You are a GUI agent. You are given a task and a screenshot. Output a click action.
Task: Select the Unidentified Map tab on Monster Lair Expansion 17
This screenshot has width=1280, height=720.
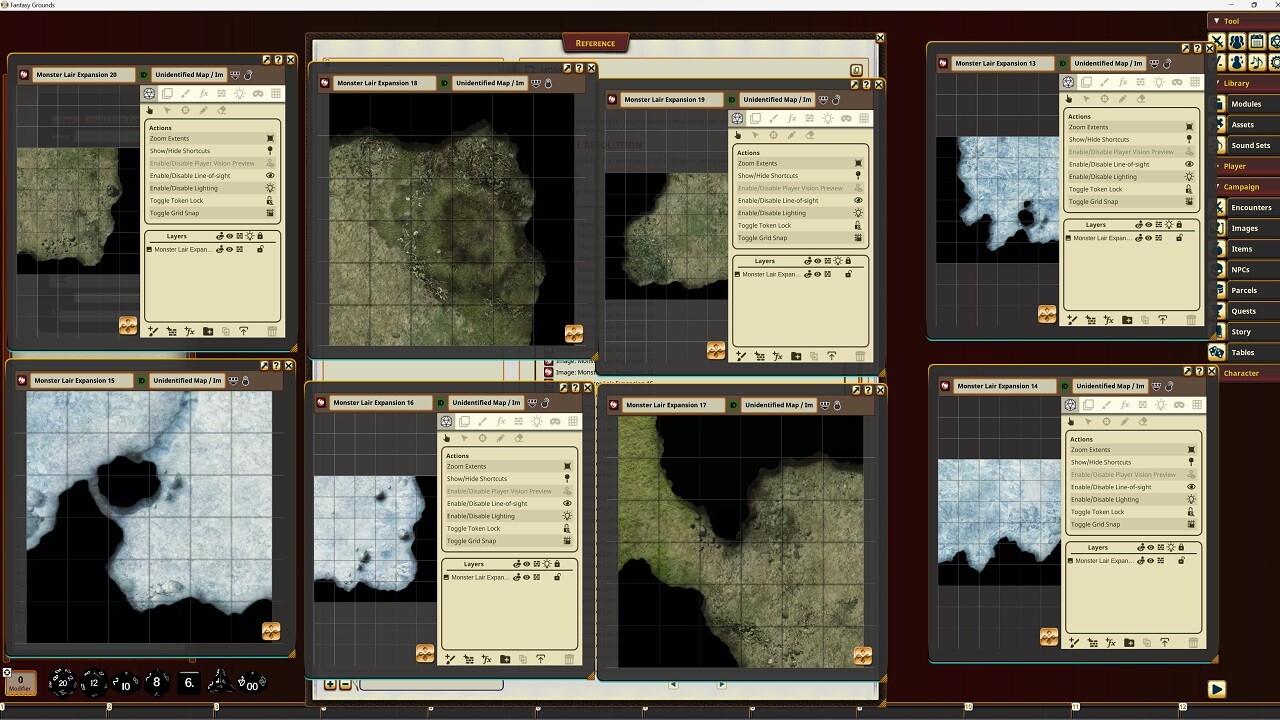780,405
